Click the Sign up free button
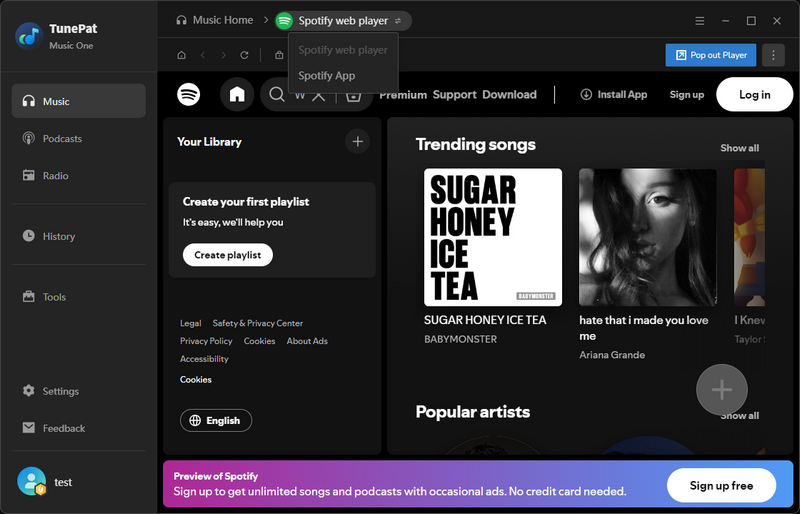800x514 pixels. tap(721, 485)
